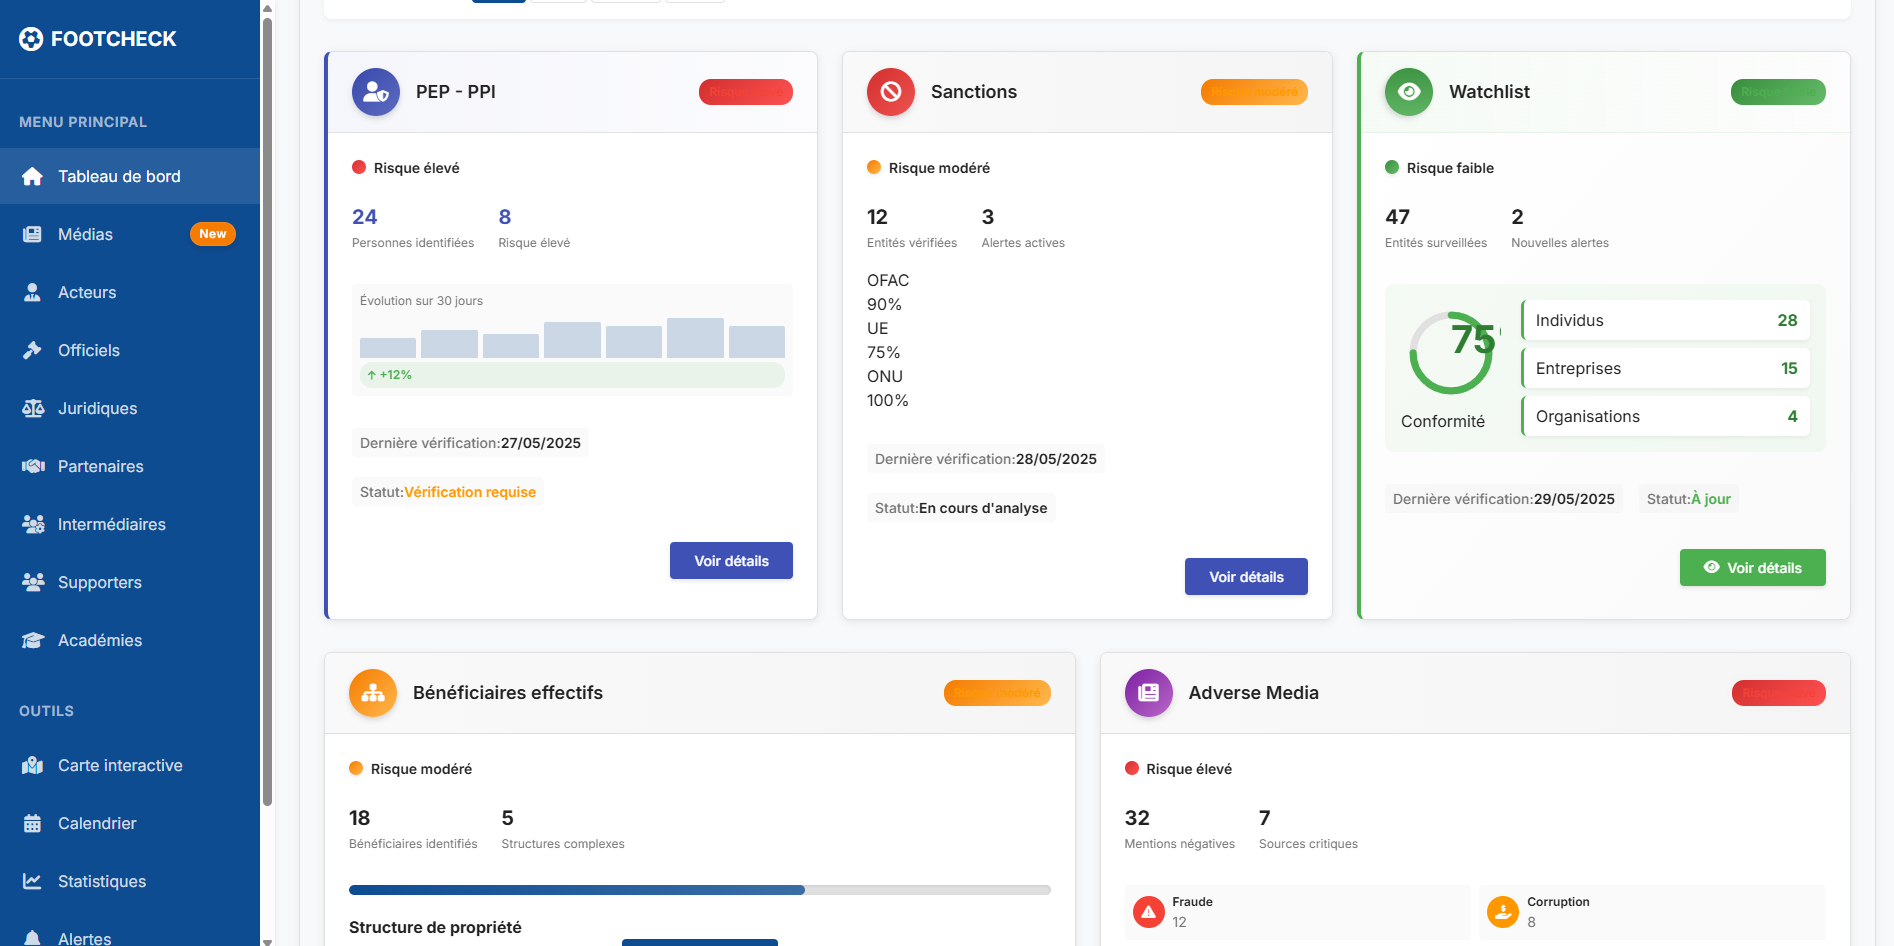Click the FOOTCHECK soccer ball logo icon

31,39
